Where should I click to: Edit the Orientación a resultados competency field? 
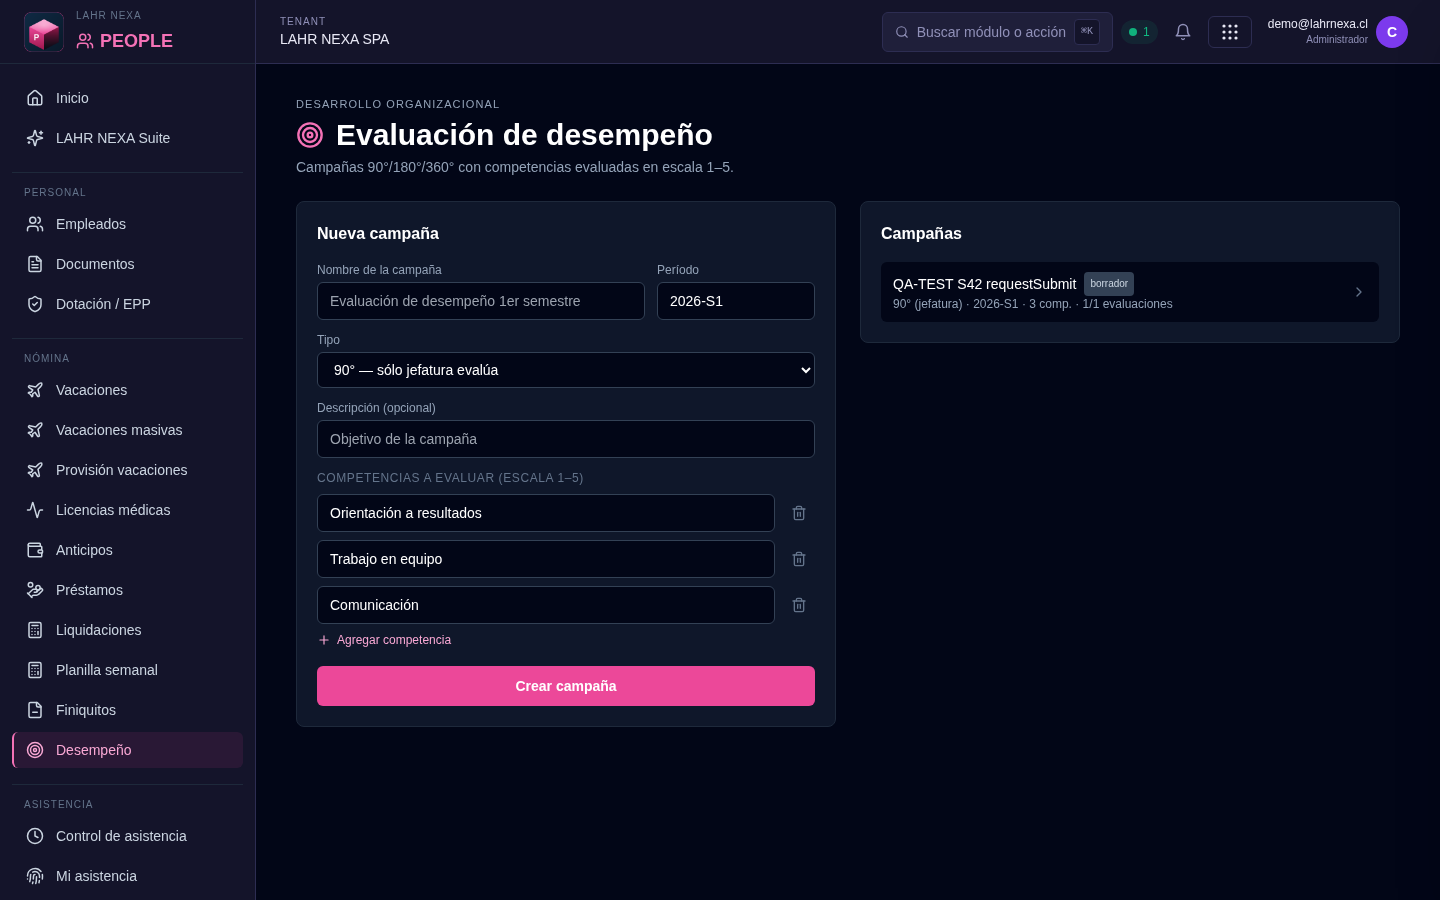546,513
